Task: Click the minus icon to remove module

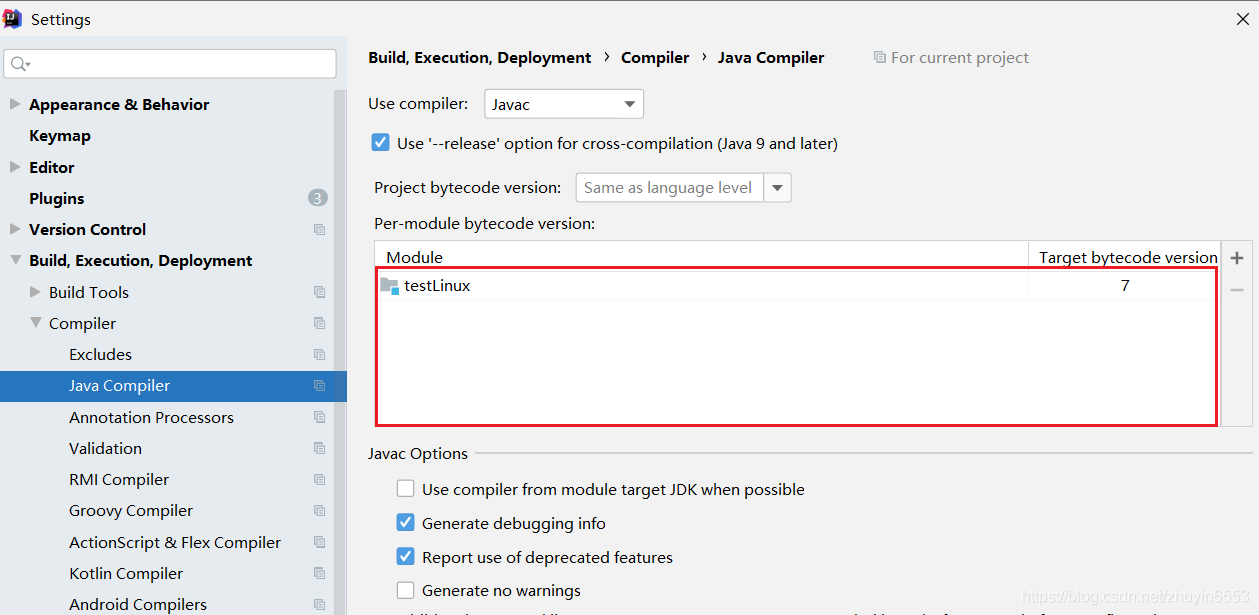Action: pos(1237,290)
